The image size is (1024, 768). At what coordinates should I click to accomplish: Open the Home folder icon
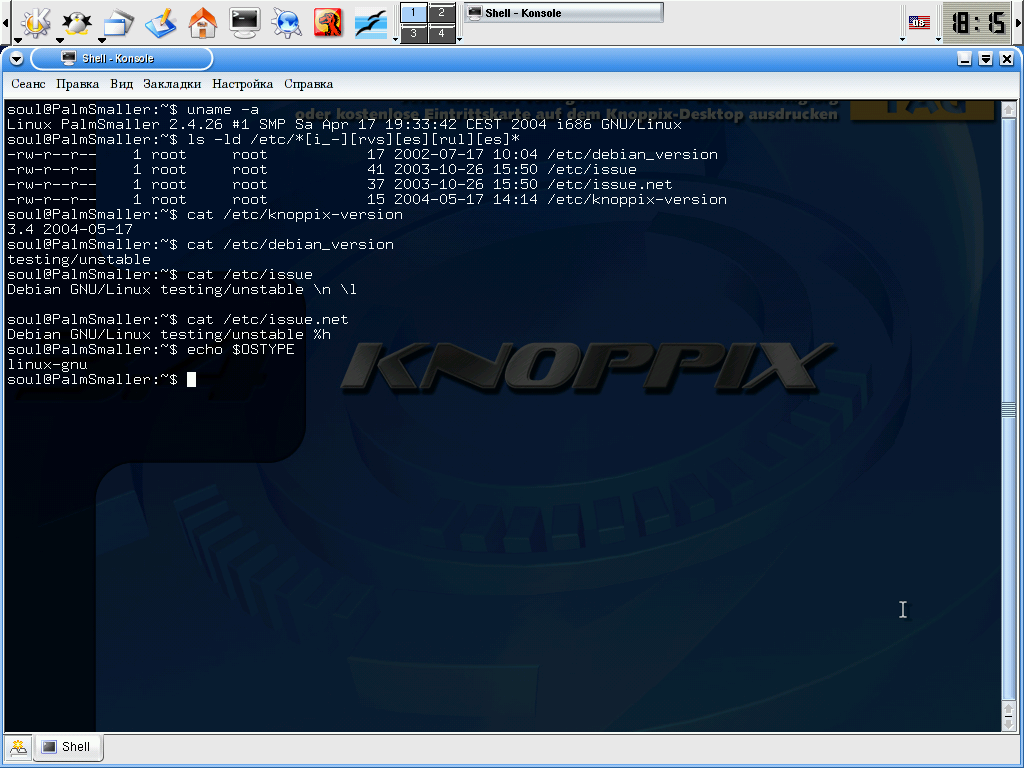coord(202,22)
